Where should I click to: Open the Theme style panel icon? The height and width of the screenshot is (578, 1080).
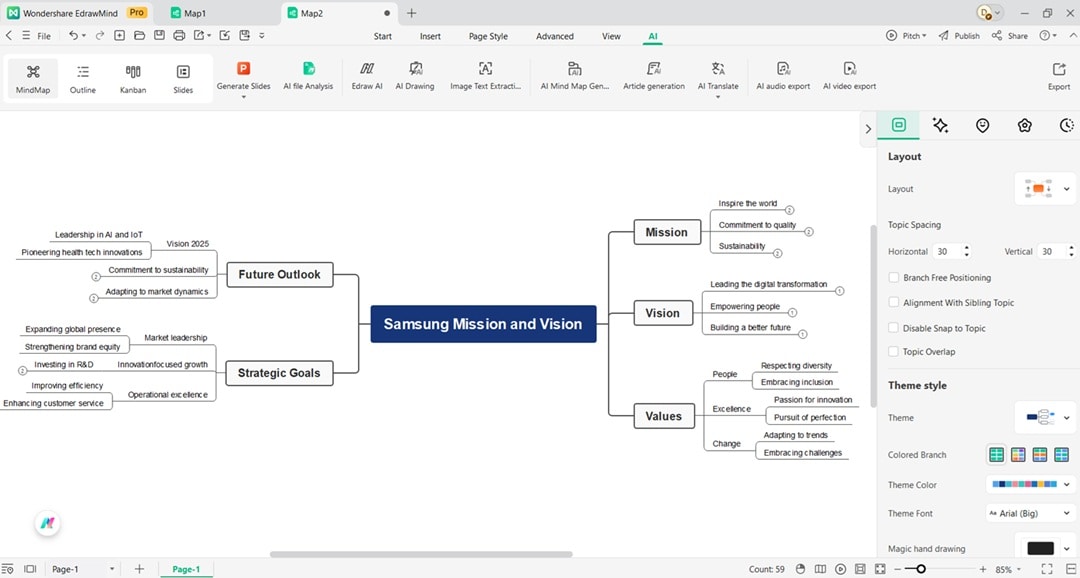tap(940, 125)
